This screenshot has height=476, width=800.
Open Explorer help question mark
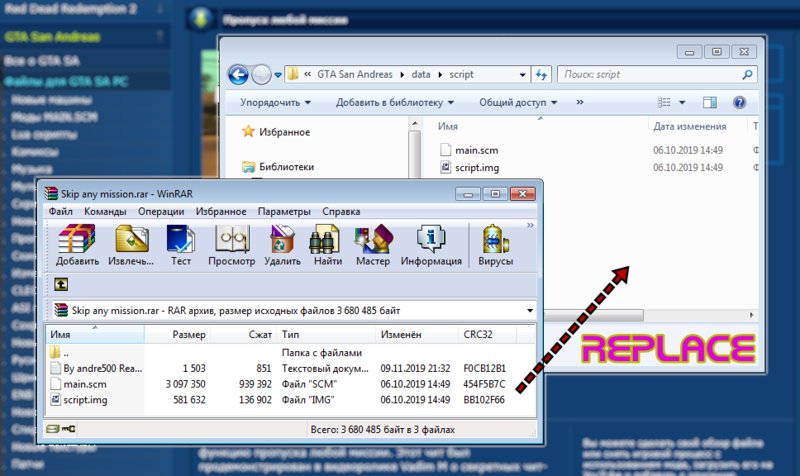pyautogui.click(x=739, y=103)
